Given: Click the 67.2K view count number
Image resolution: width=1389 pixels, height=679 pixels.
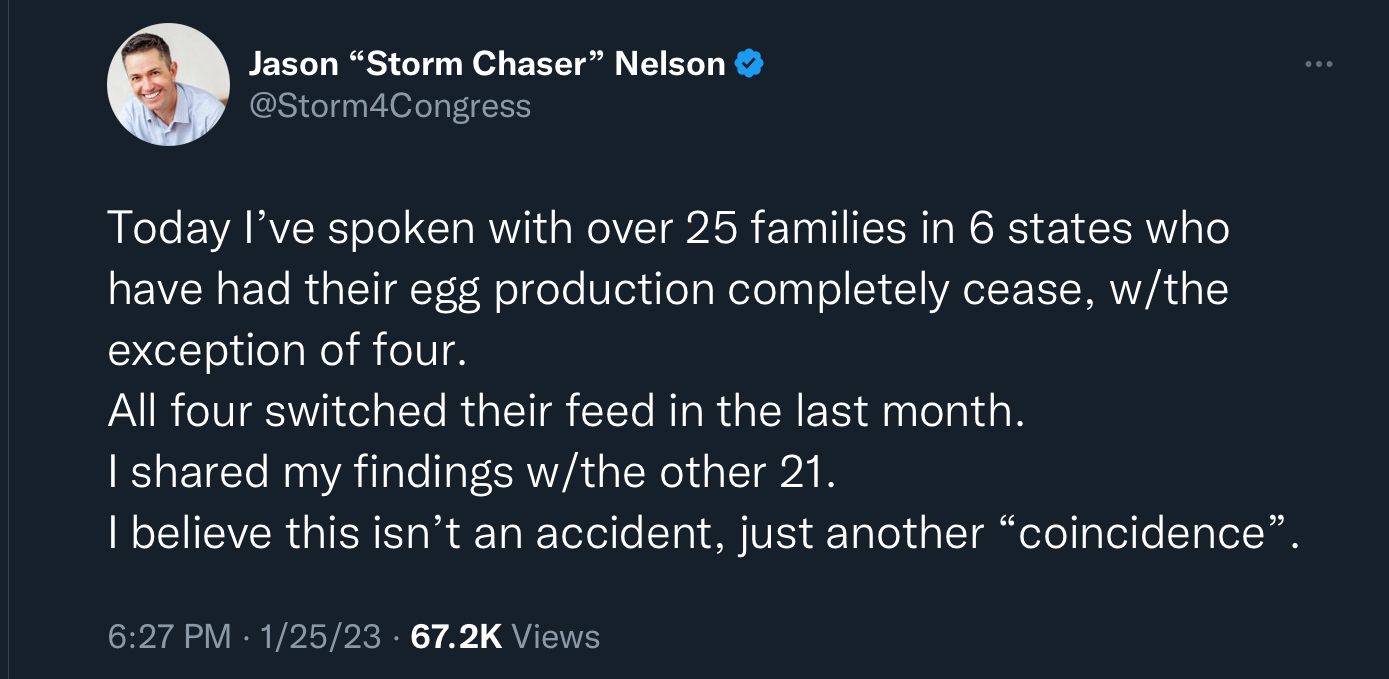Looking at the screenshot, I should tap(456, 637).
